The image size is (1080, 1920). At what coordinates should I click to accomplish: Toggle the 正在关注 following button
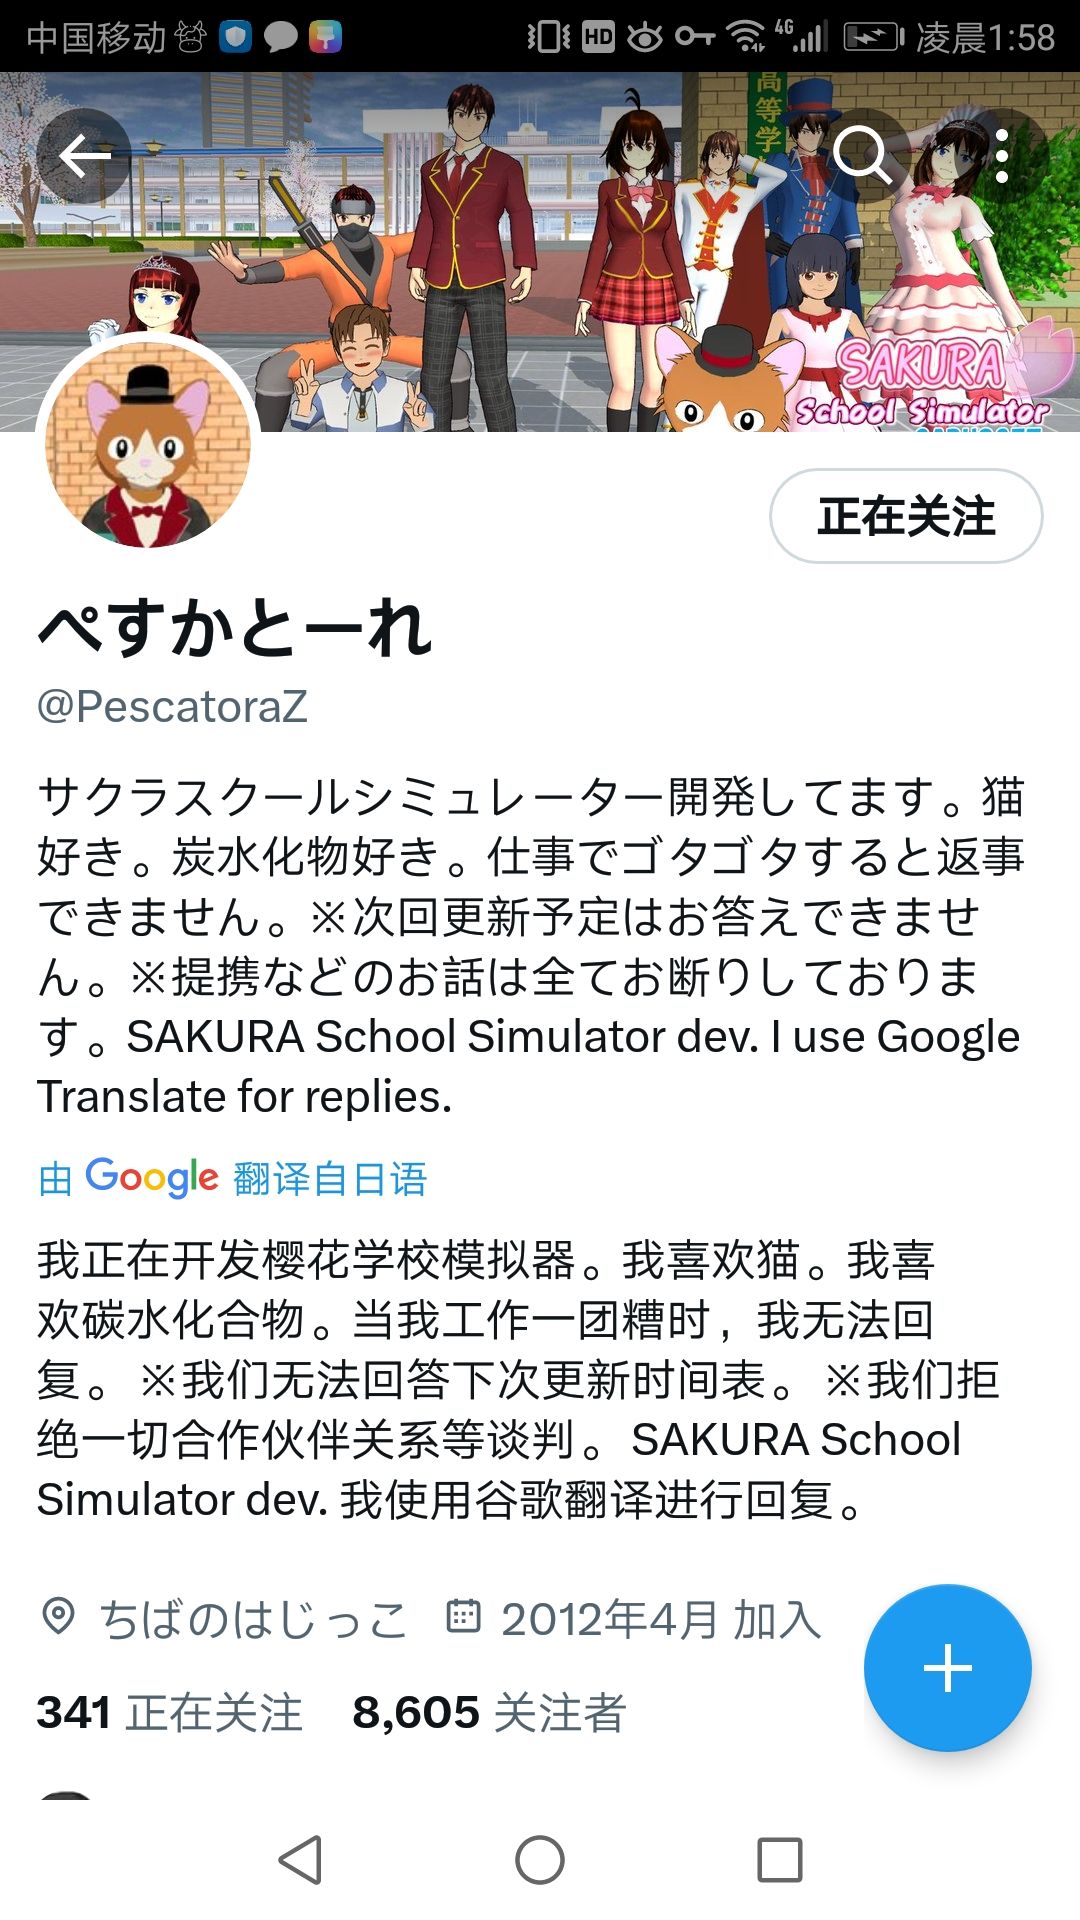point(905,516)
